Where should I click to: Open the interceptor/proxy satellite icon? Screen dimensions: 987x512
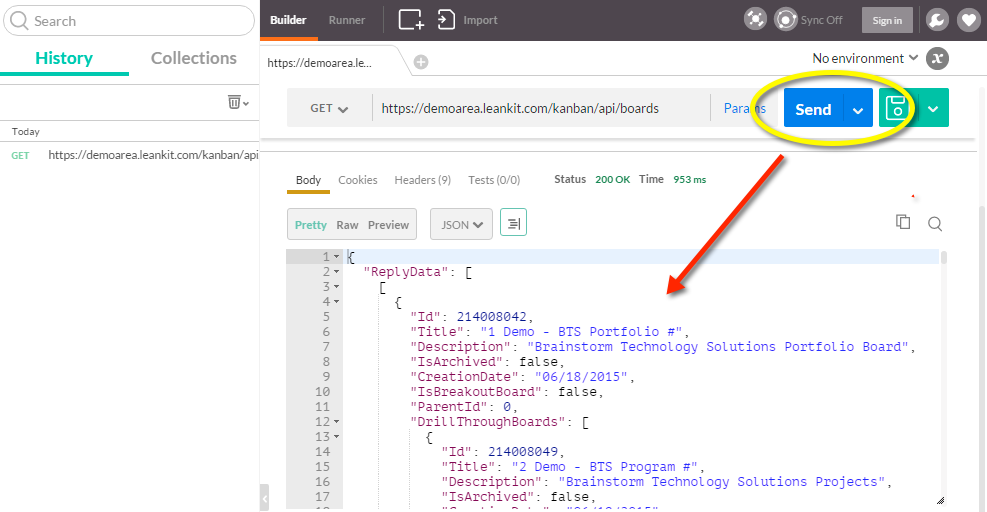point(755,20)
